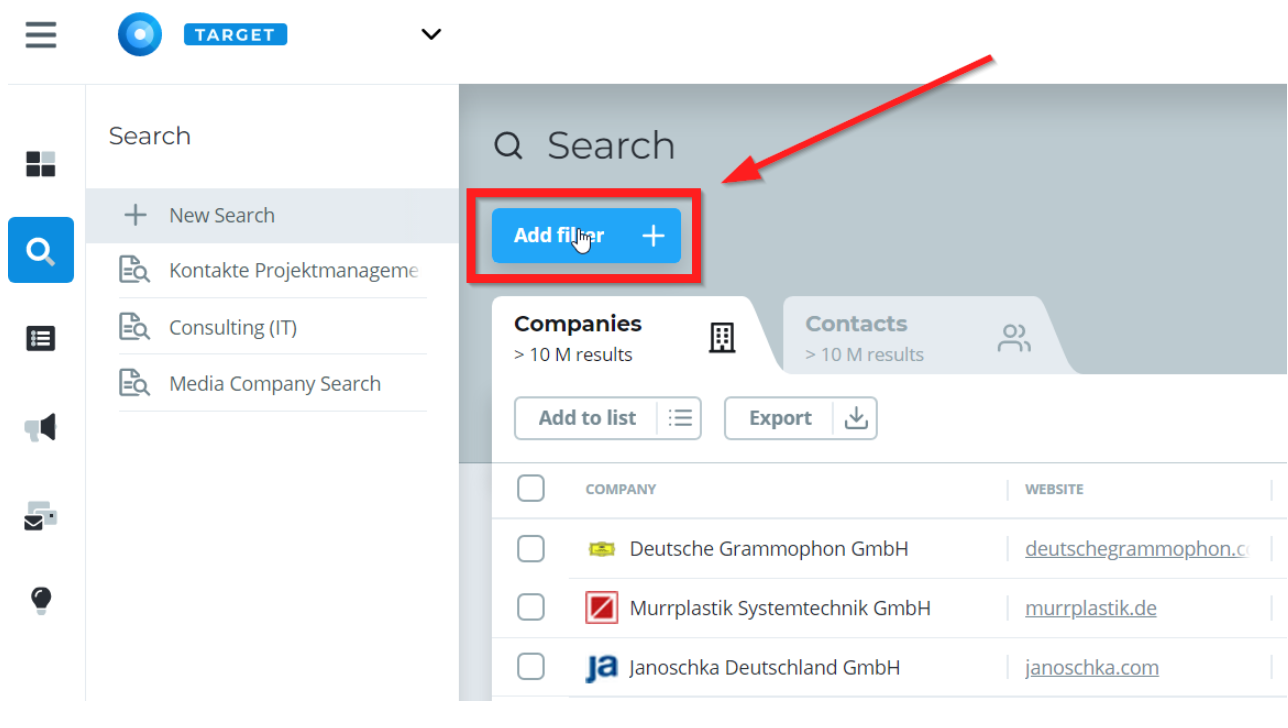Check the Deutsche Grammophon GmbH checkbox
Image resolution: width=1288 pixels, height=728 pixels.
point(531,548)
